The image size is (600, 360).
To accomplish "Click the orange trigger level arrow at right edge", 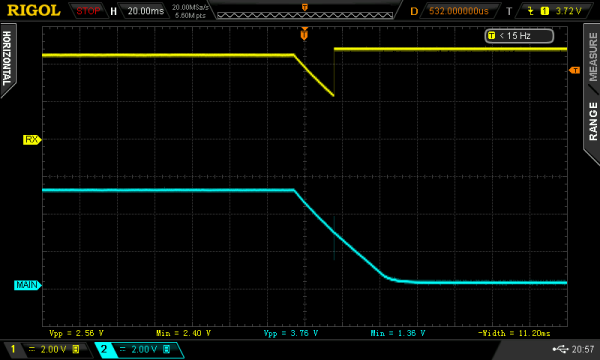I will [x=574, y=70].
